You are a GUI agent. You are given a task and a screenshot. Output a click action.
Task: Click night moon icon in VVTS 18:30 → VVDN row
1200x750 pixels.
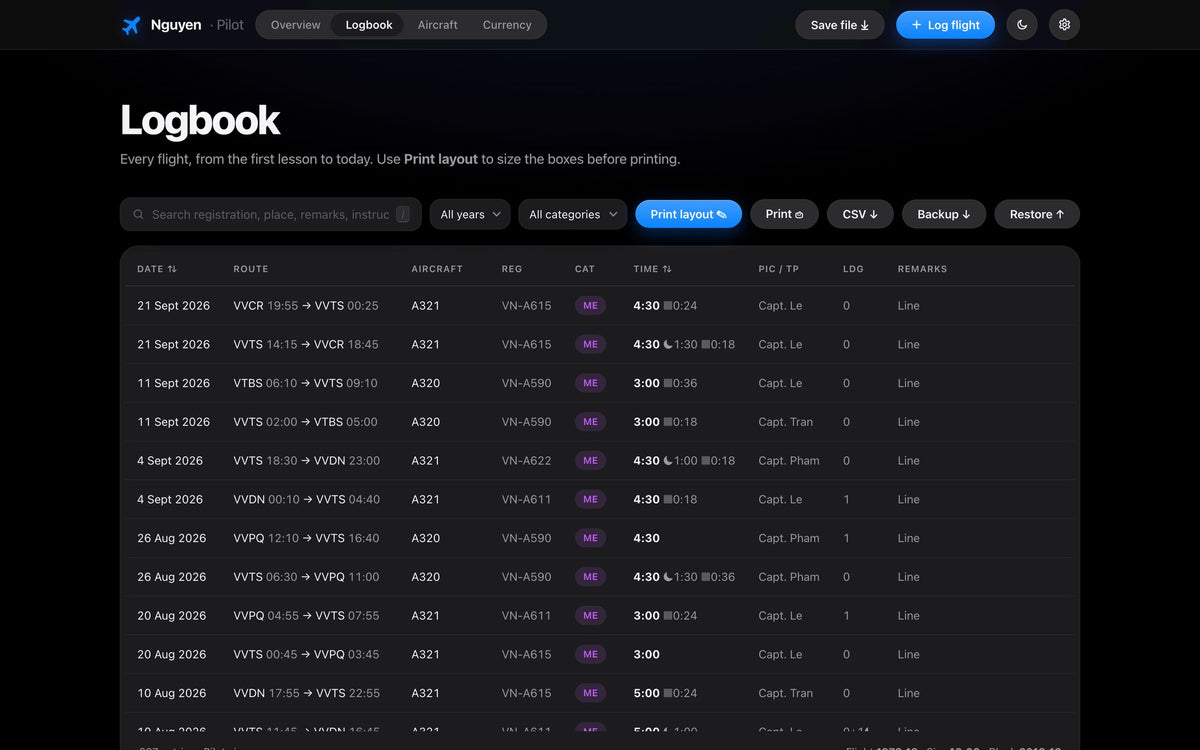(668, 461)
